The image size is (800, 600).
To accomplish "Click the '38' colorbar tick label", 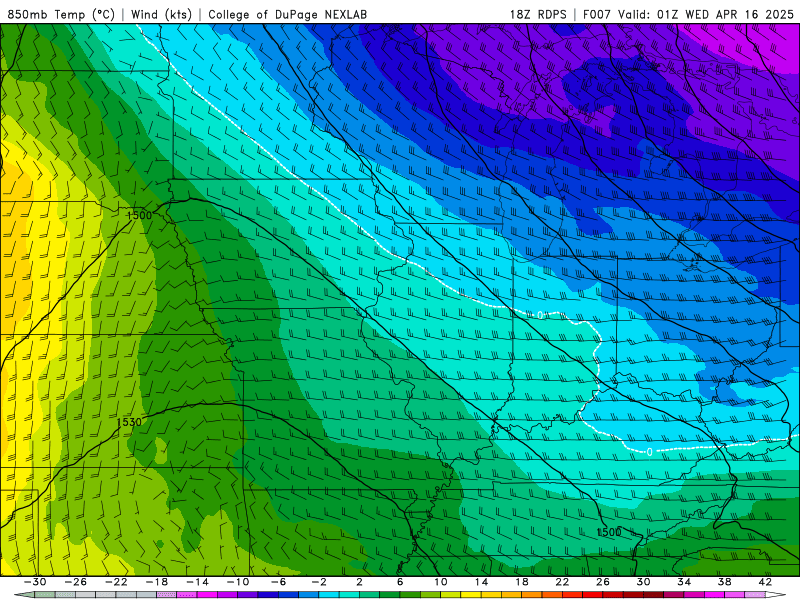I will [724, 582].
